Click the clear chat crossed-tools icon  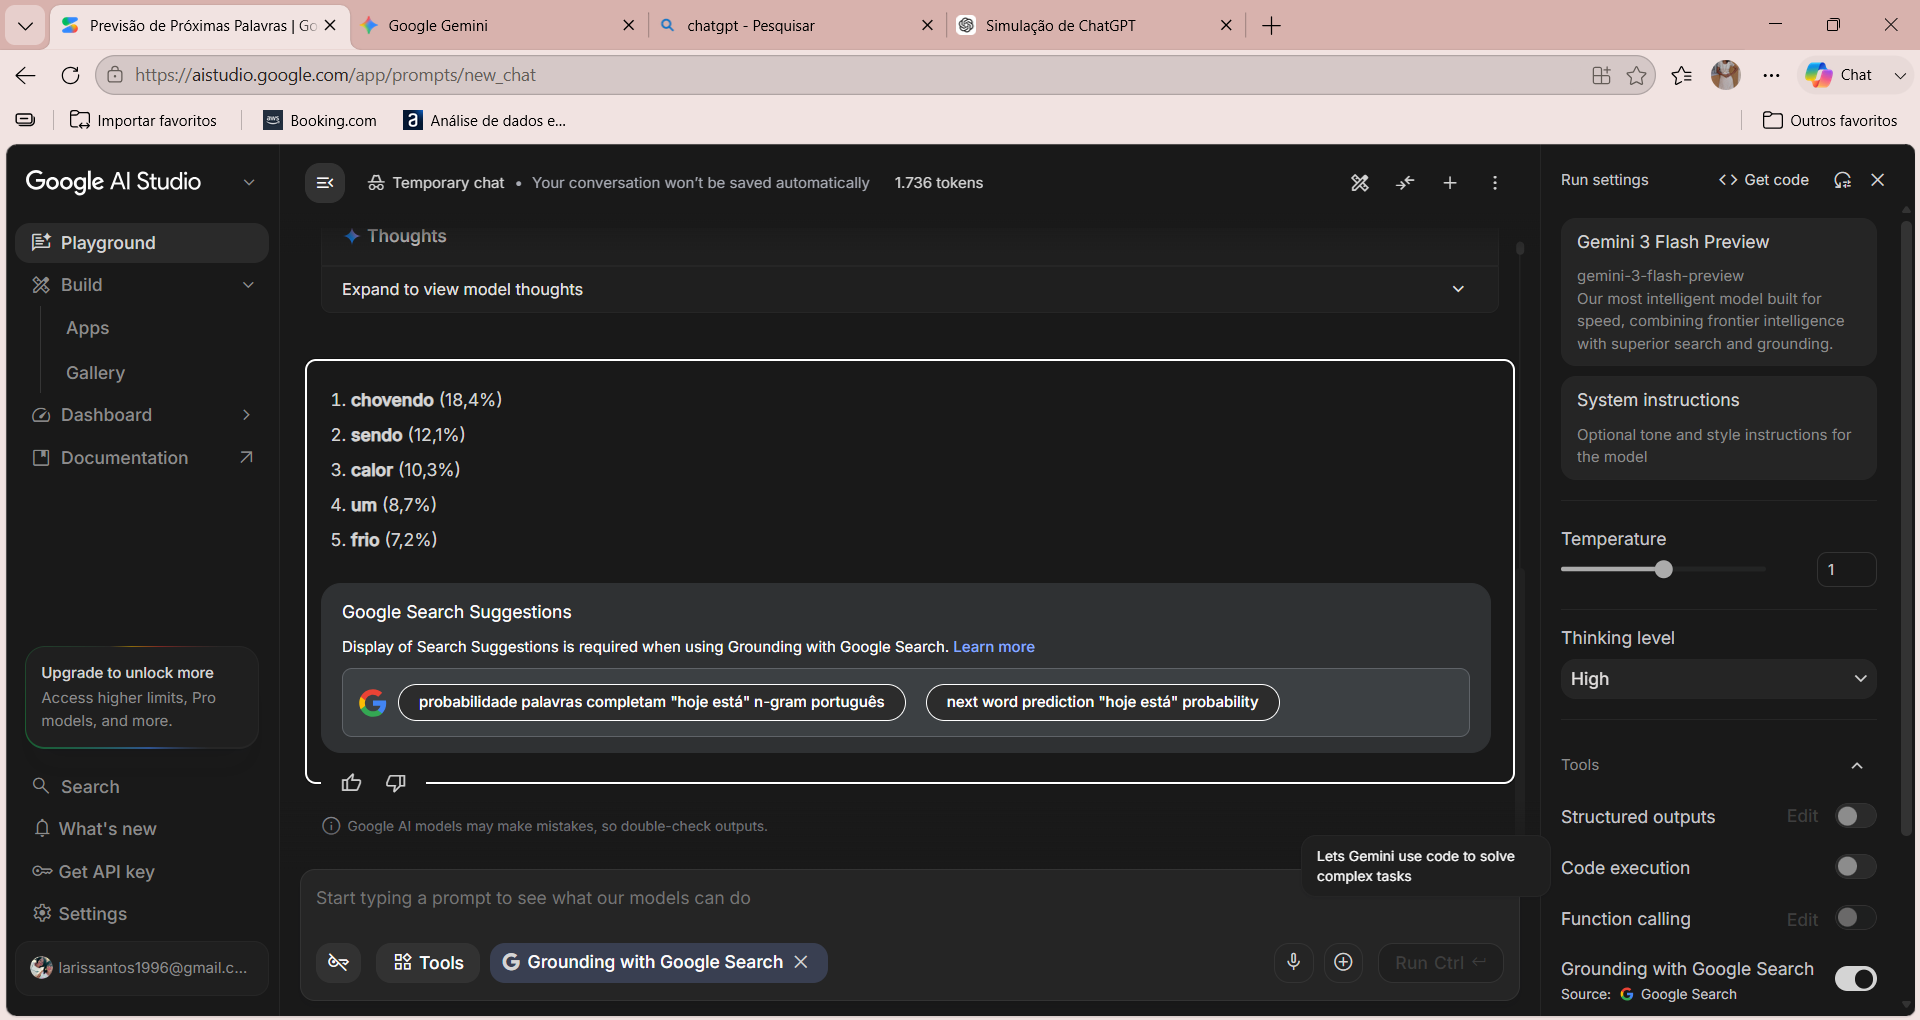click(1360, 183)
